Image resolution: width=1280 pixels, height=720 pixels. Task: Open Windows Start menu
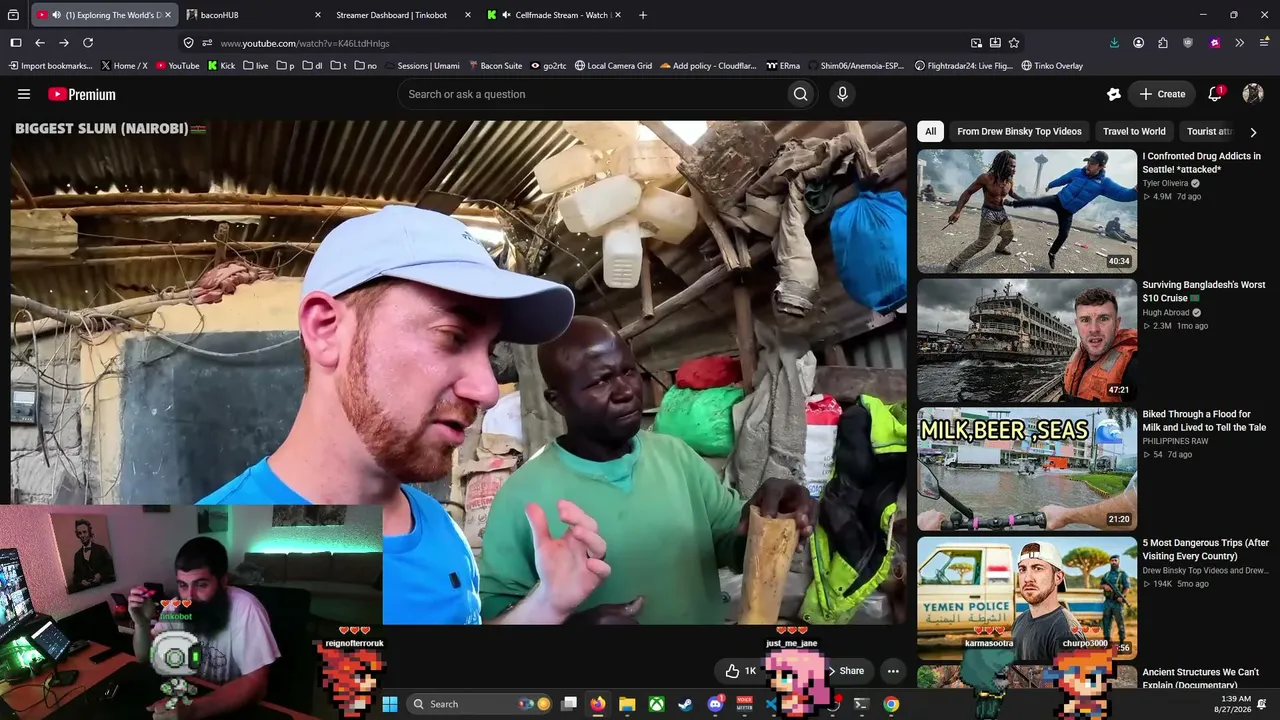[x=390, y=704]
